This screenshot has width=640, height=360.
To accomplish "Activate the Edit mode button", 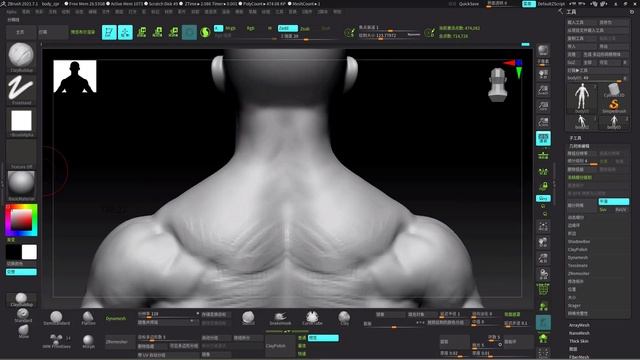I will point(109,32).
